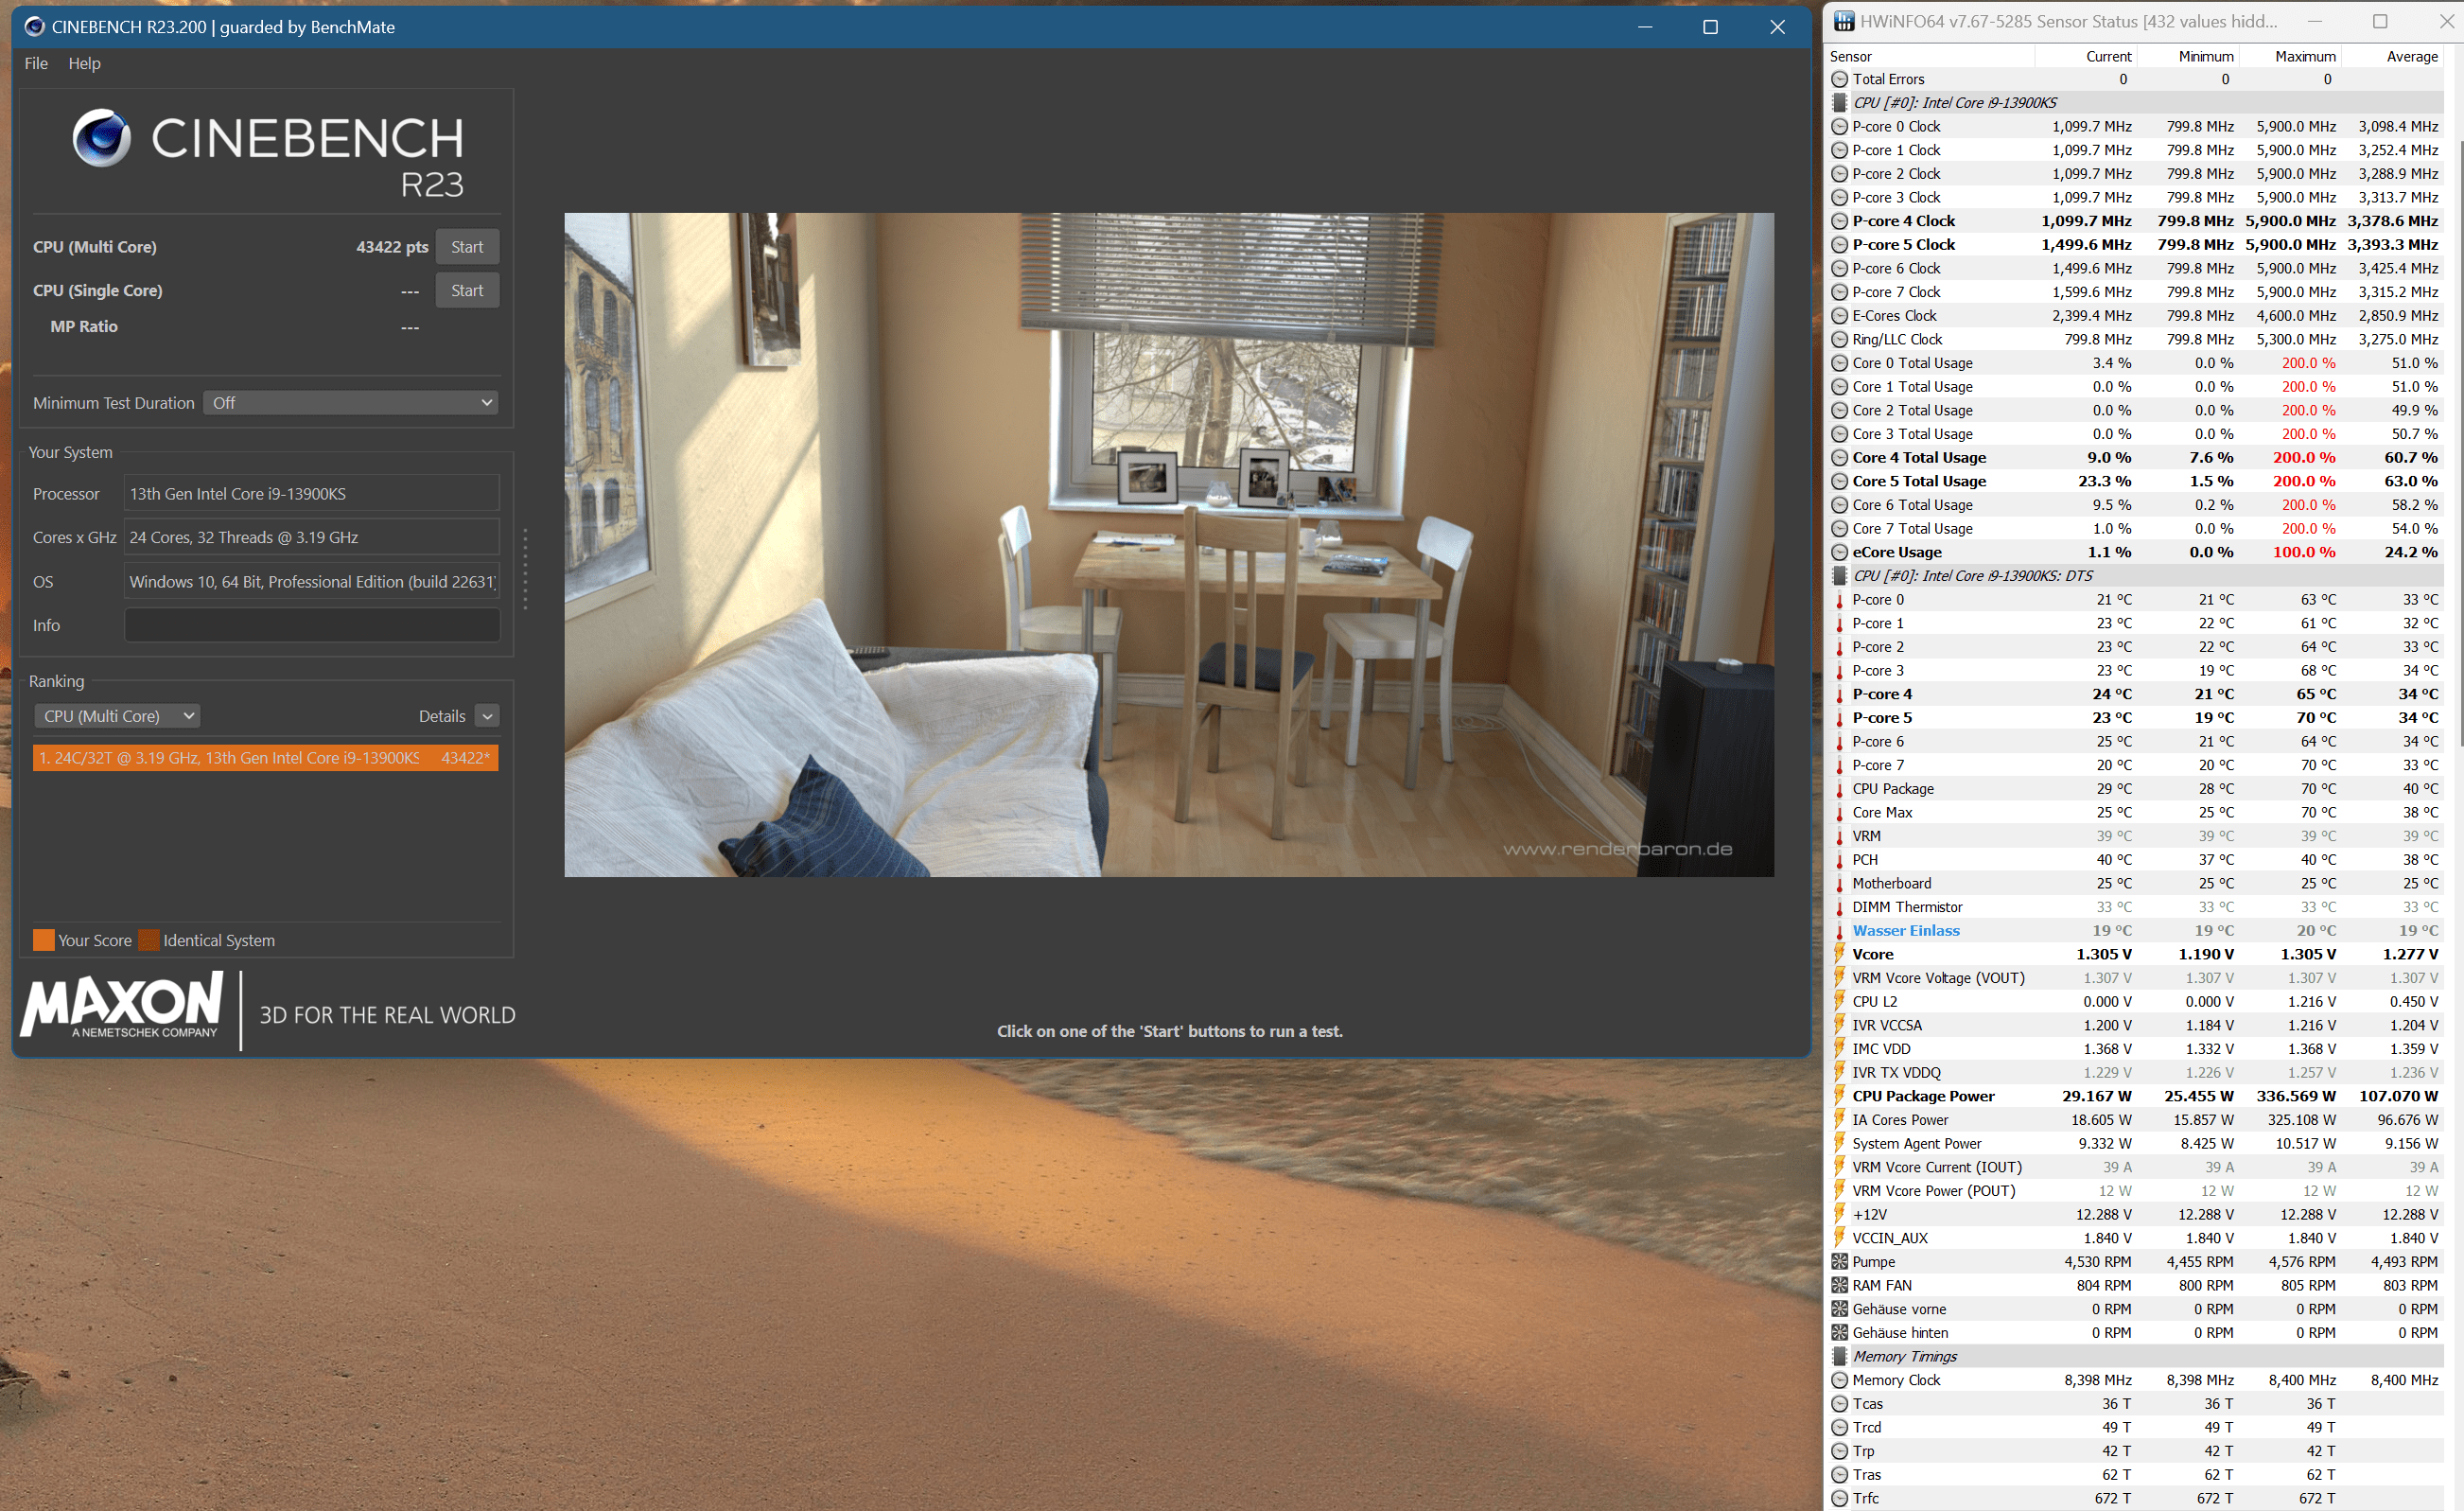
Task: Click the Current column header in HWiNFO
Action: (2087, 57)
